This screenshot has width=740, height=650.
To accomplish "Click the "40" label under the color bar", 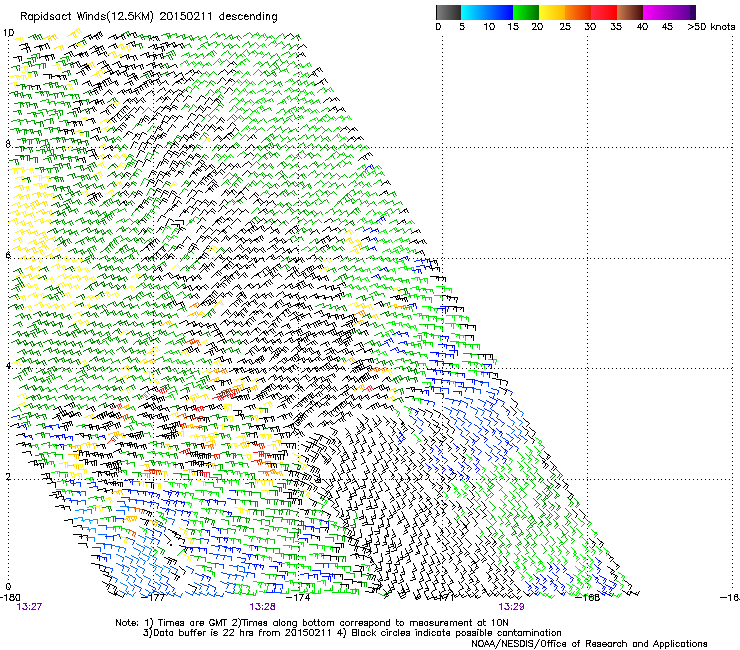I will pos(642,27).
